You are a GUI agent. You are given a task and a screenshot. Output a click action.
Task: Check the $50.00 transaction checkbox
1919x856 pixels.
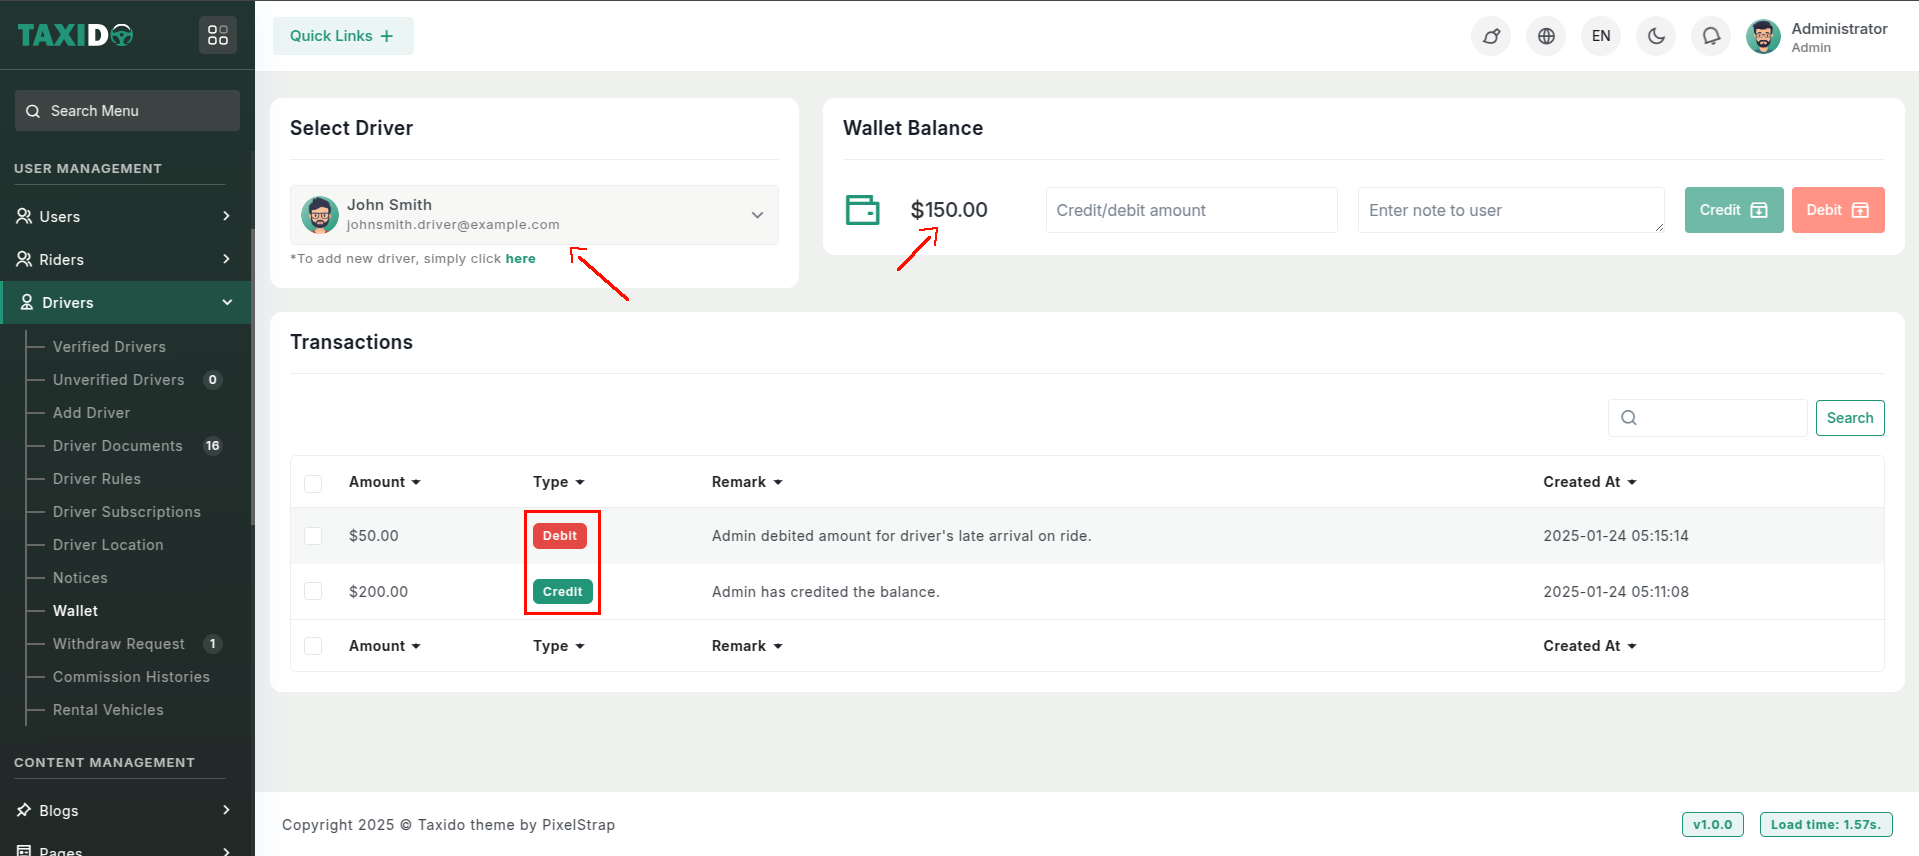pos(313,536)
